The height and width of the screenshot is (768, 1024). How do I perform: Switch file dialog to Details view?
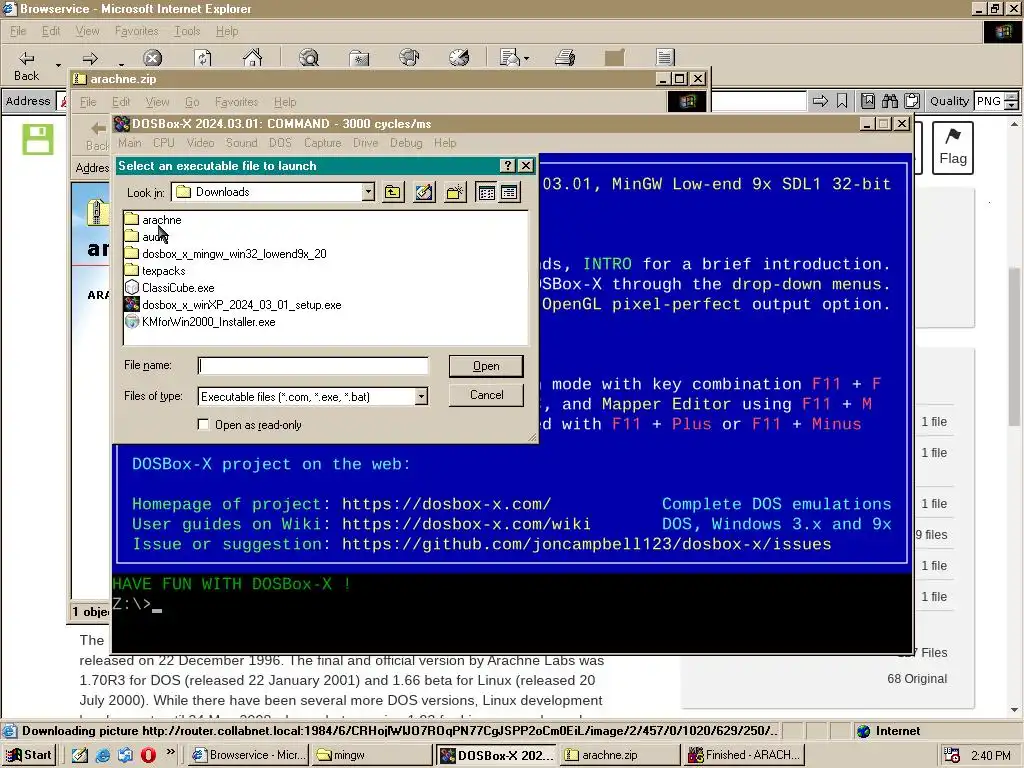coord(509,192)
